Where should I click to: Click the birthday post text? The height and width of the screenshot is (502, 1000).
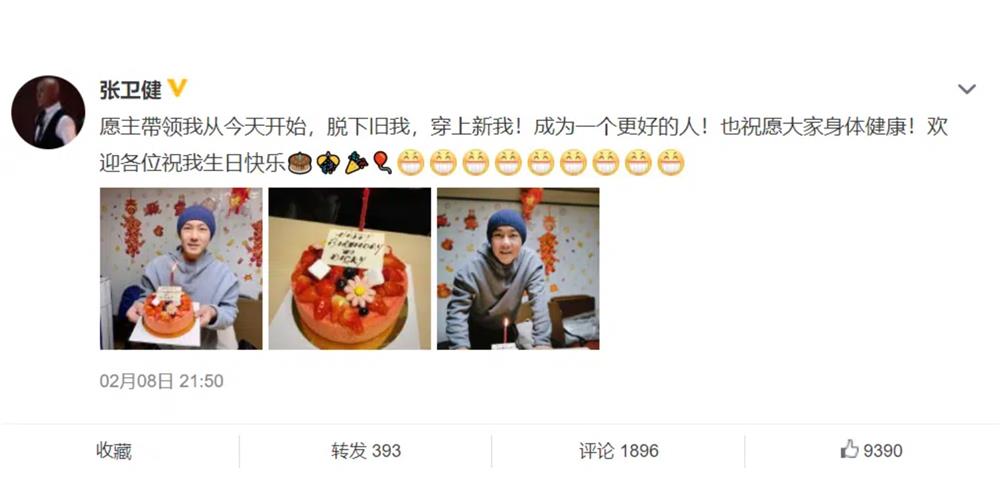(x=523, y=145)
